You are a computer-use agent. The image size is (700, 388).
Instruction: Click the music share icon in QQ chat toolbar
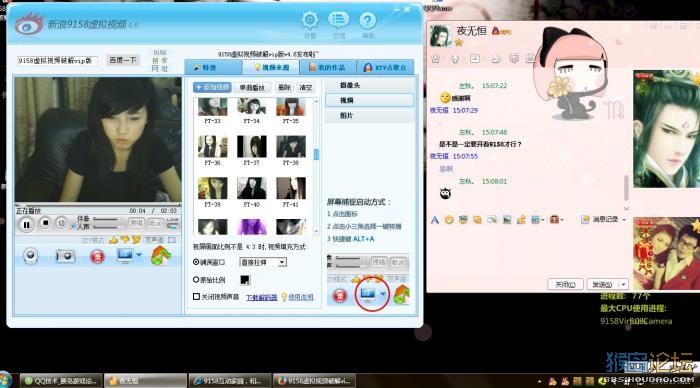pyautogui.click(x=521, y=220)
